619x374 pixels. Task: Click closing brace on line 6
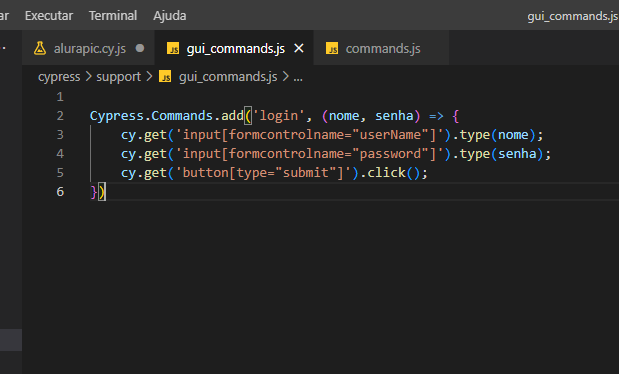coord(93,192)
